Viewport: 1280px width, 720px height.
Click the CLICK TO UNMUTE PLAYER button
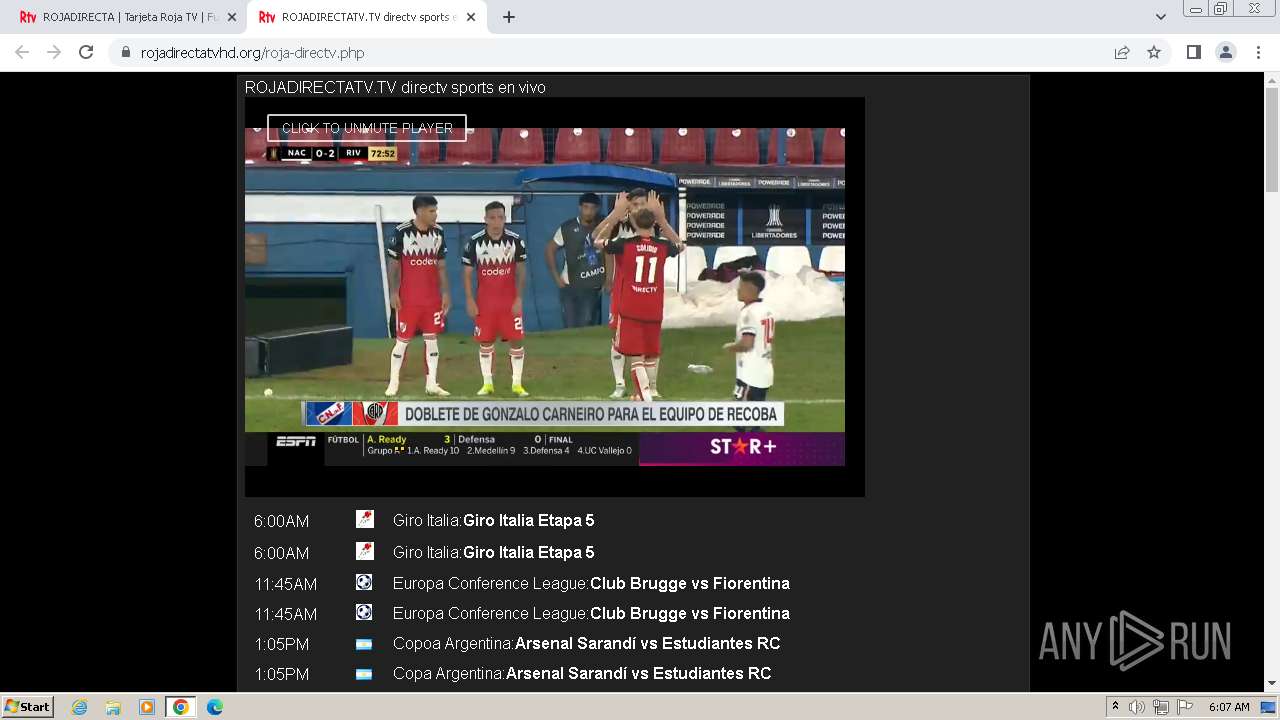click(367, 128)
